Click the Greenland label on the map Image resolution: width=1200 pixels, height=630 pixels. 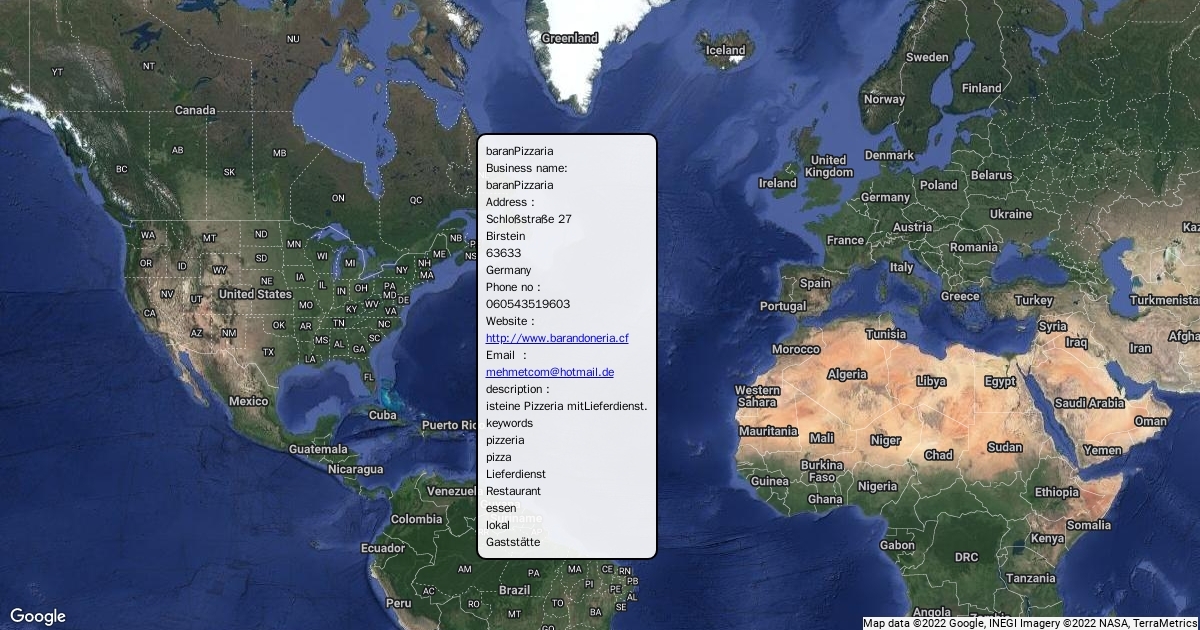(570, 38)
